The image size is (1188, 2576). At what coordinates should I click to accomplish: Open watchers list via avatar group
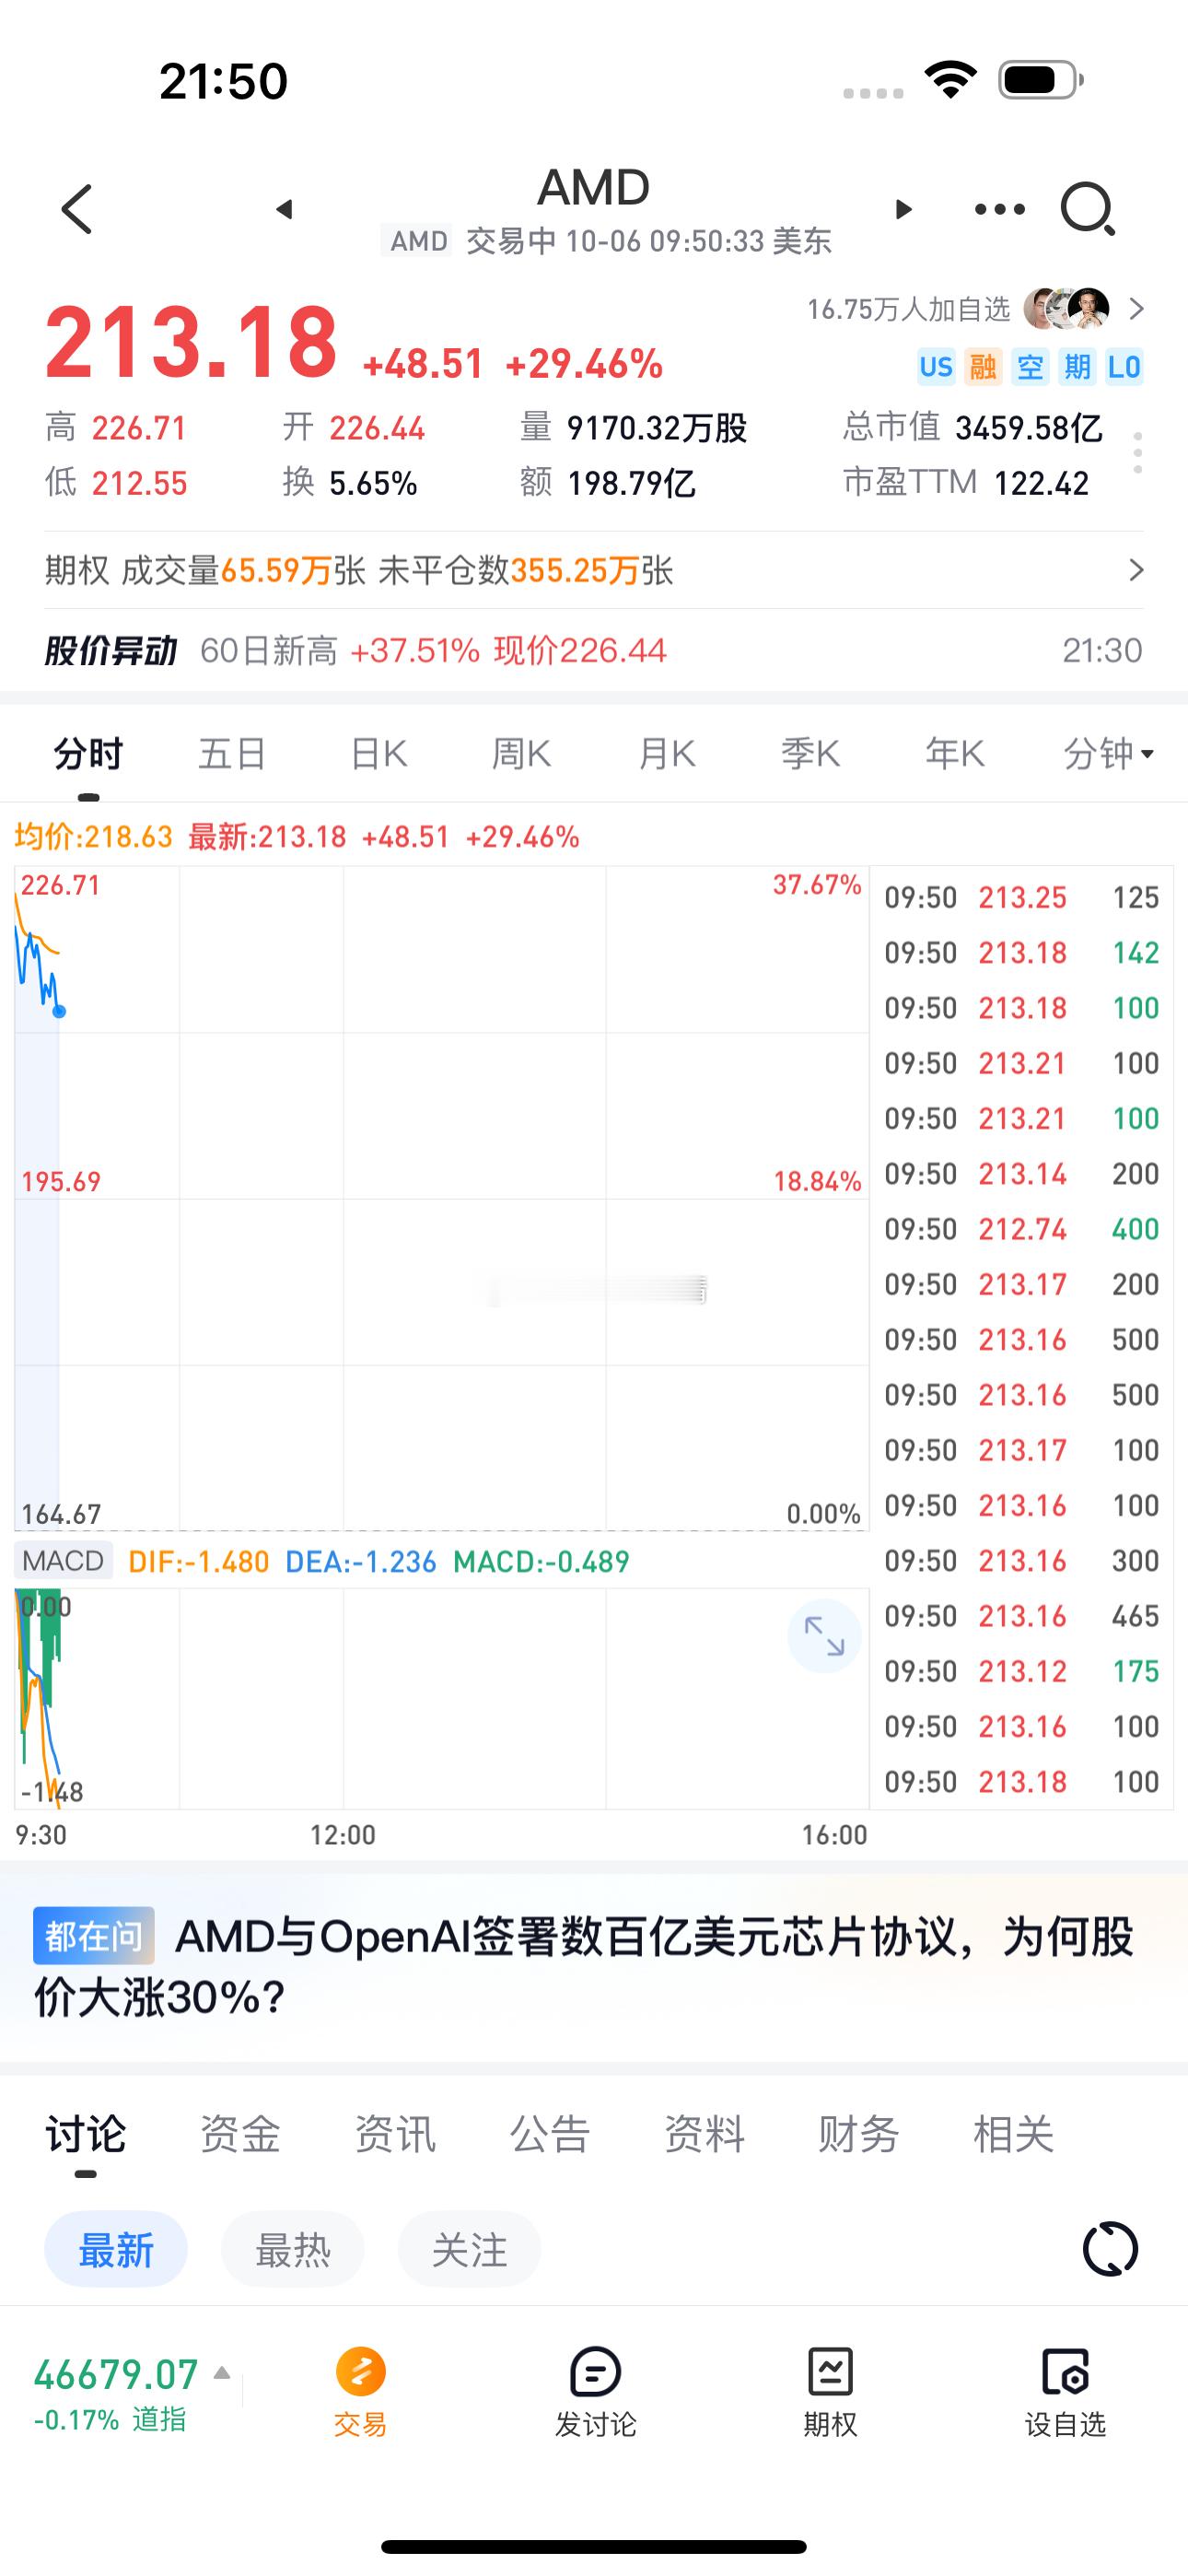point(1067,309)
